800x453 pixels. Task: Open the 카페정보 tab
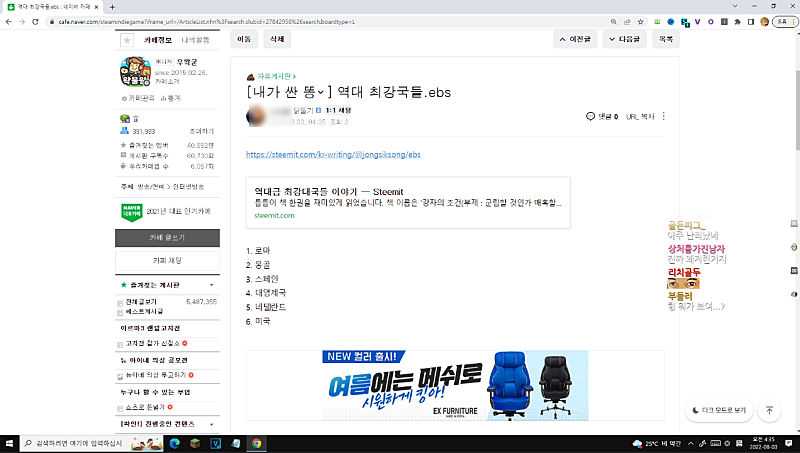point(158,40)
